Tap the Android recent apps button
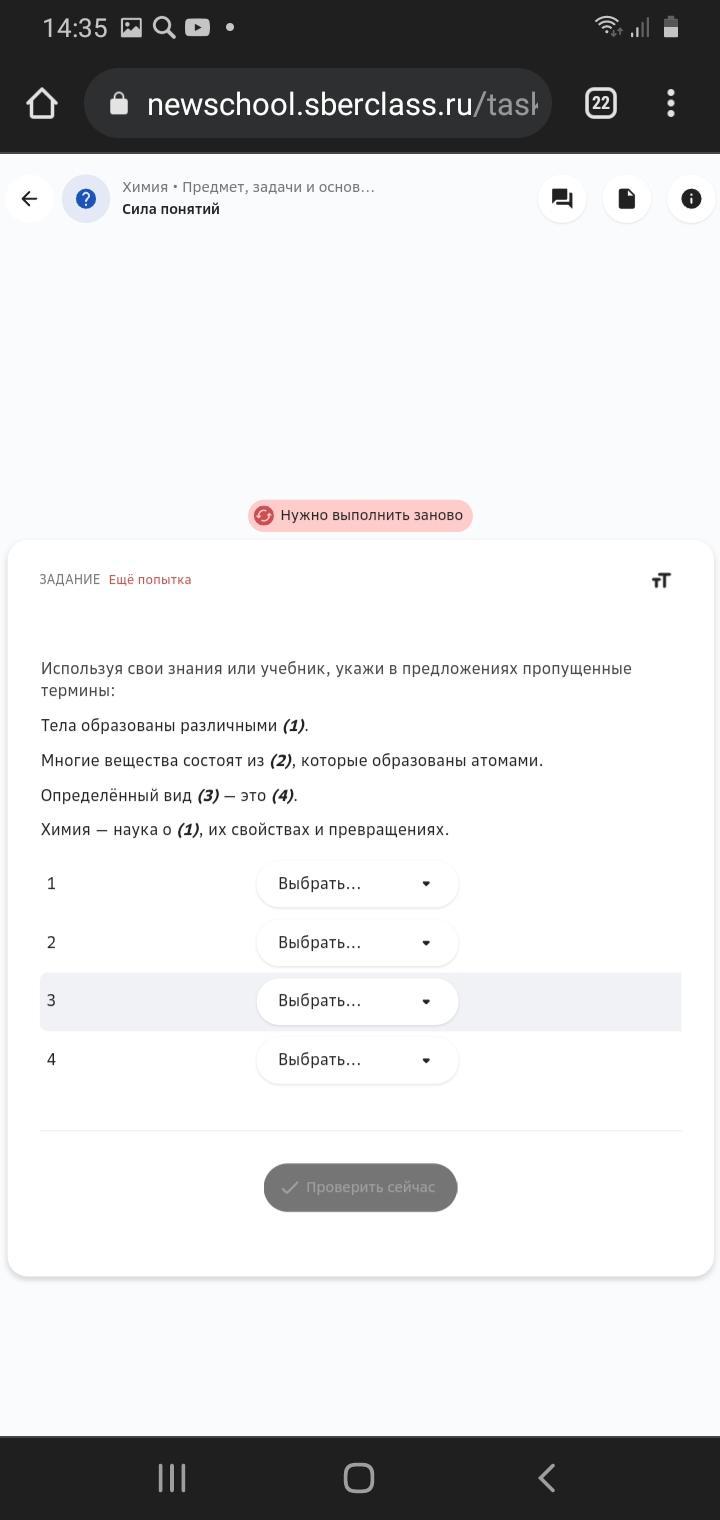This screenshot has width=720, height=1520. [x=172, y=1478]
